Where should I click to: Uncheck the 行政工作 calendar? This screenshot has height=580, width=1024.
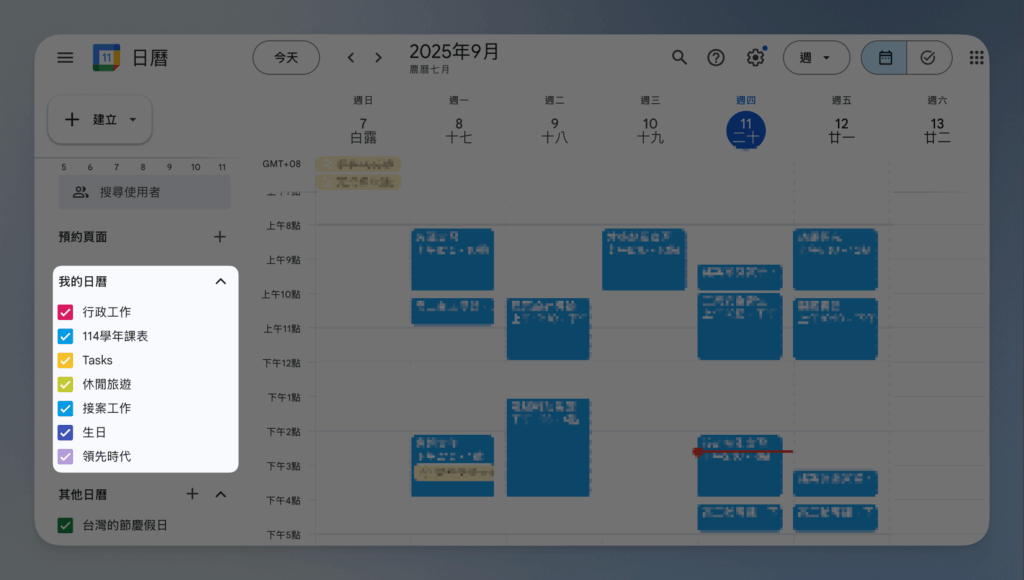[x=66, y=312]
